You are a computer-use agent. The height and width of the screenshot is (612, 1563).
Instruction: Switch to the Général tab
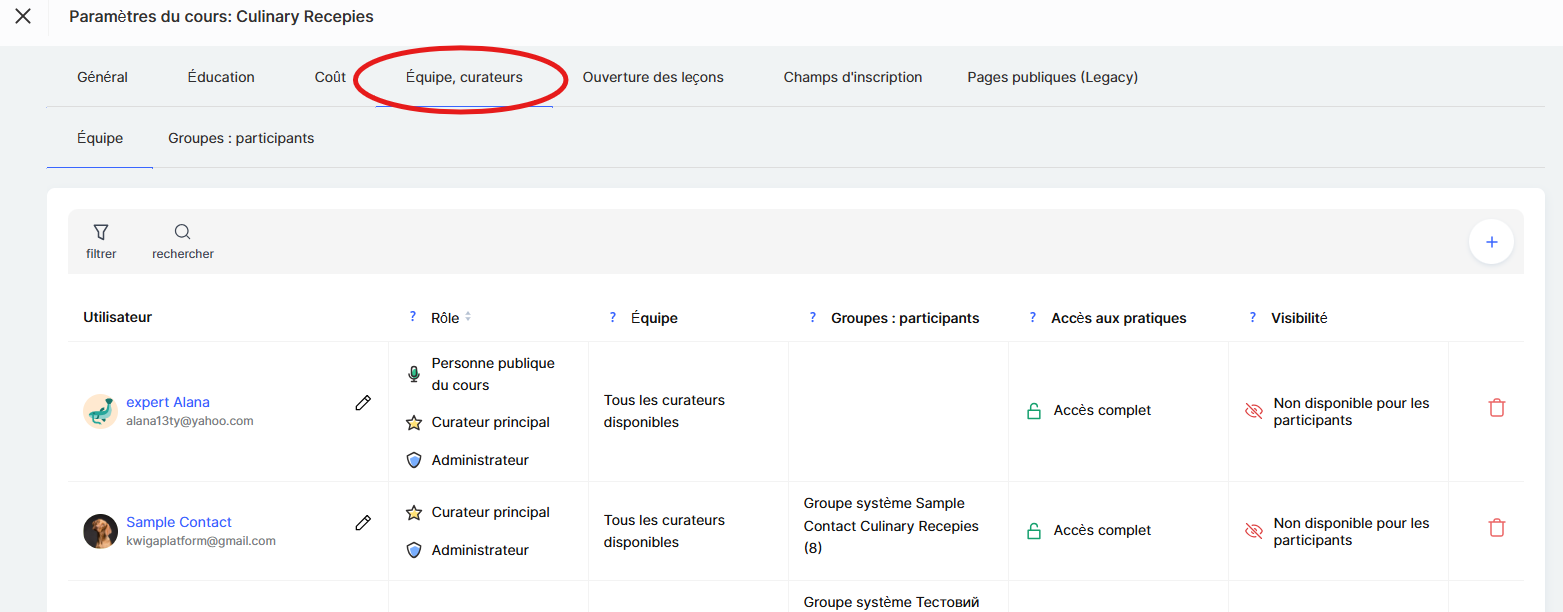tap(102, 77)
